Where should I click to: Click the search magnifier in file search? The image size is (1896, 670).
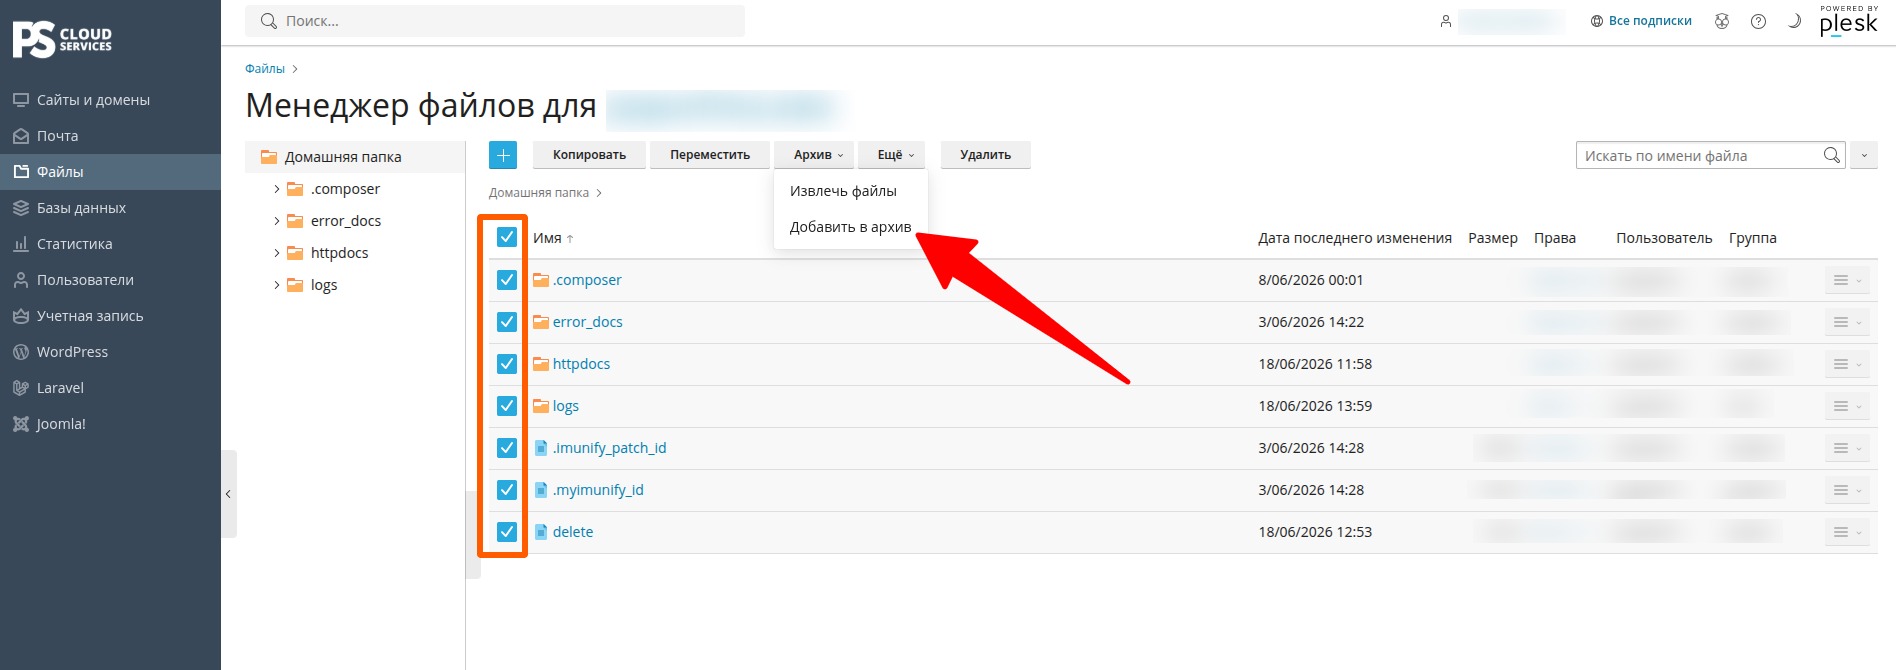click(1831, 155)
